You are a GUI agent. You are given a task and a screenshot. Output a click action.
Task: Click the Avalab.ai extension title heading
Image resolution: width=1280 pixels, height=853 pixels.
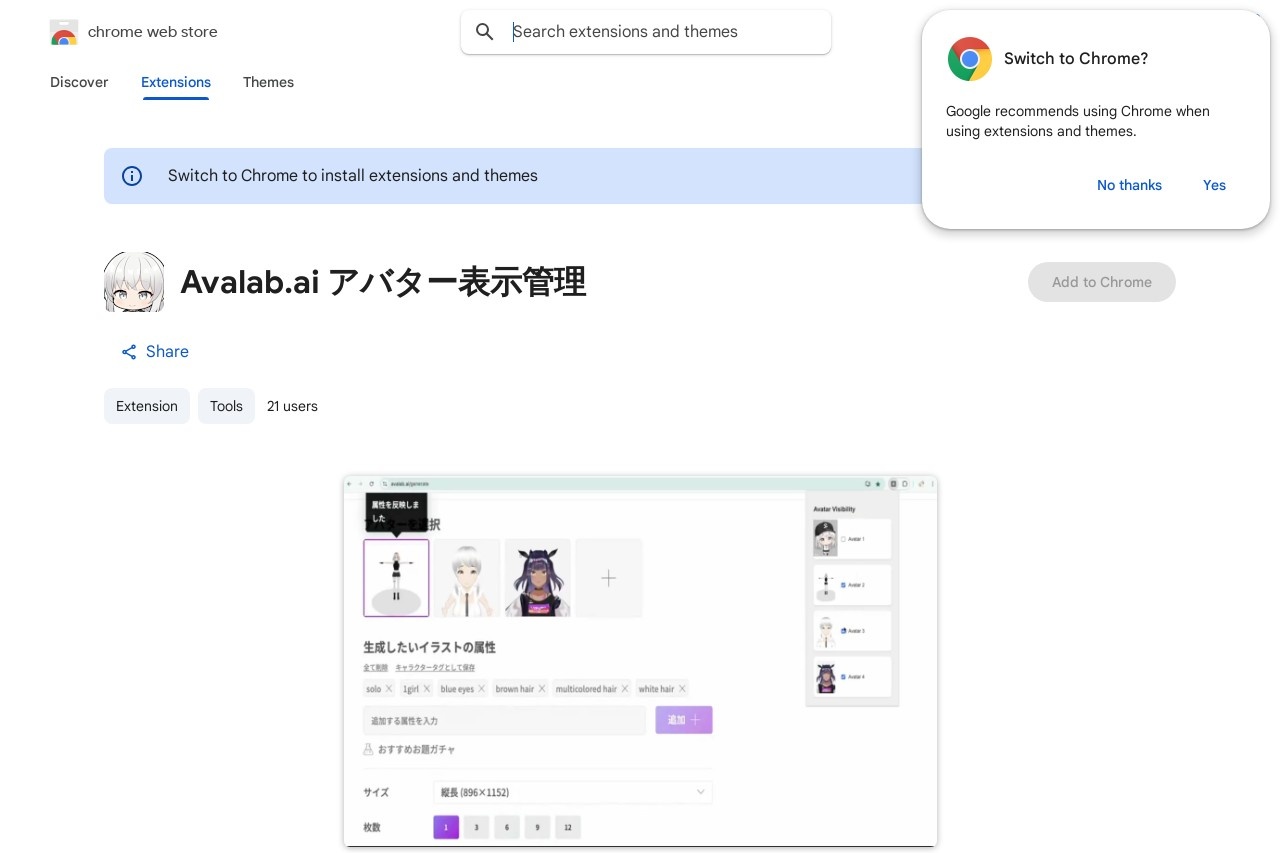(x=383, y=282)
